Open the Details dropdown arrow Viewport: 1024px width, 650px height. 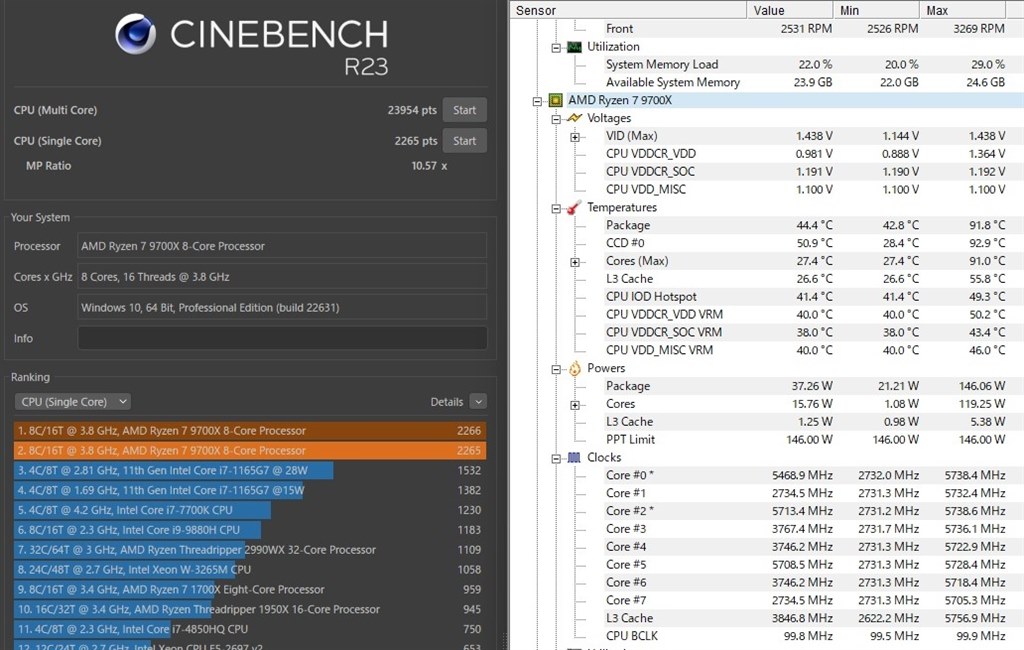click(479, 402)
